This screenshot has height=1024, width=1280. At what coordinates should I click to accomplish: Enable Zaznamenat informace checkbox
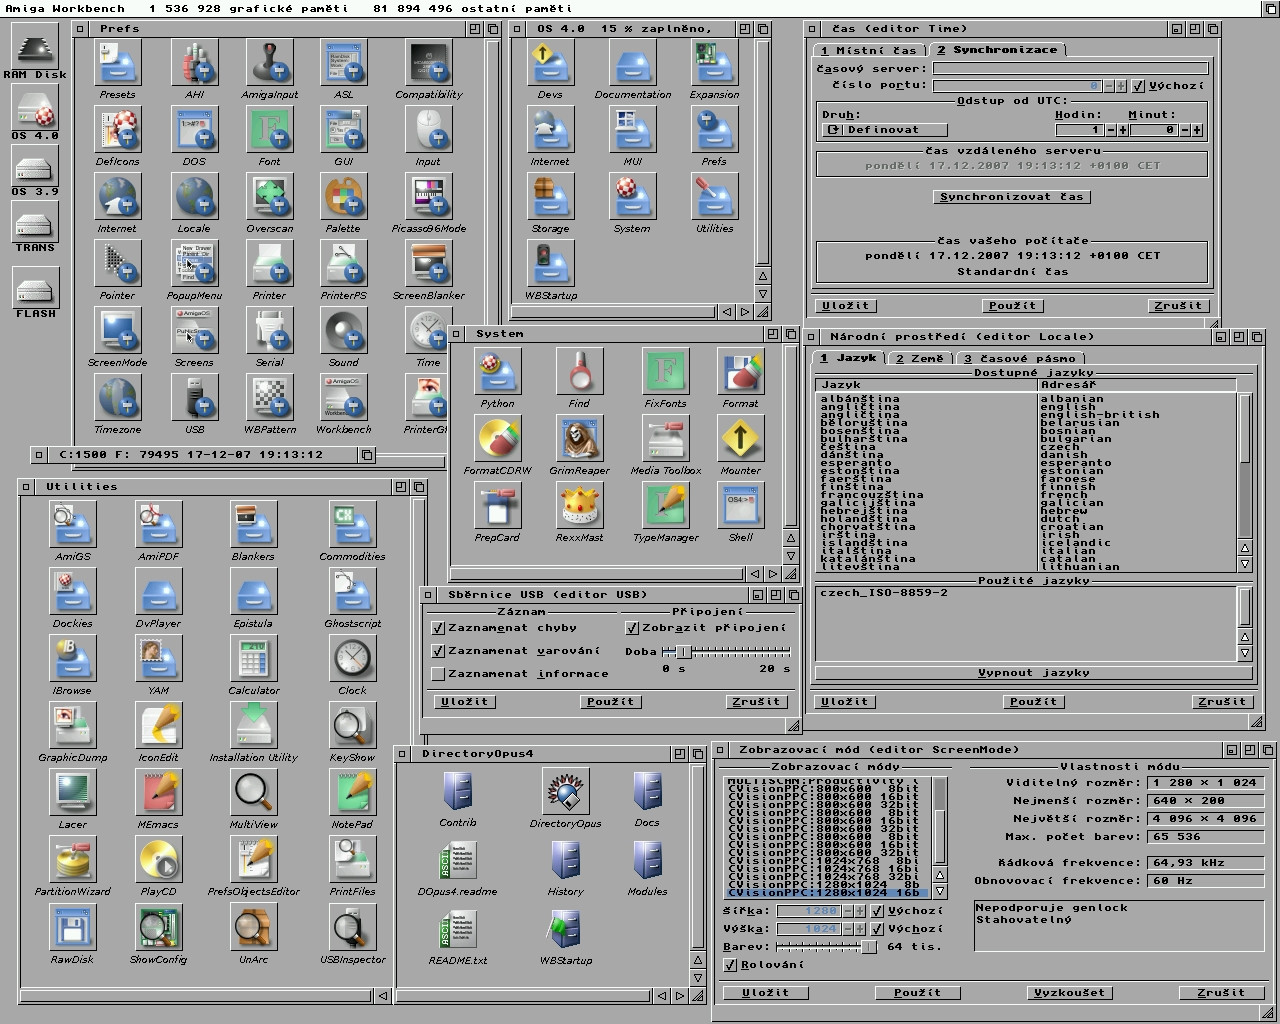(x=438, y=674)
